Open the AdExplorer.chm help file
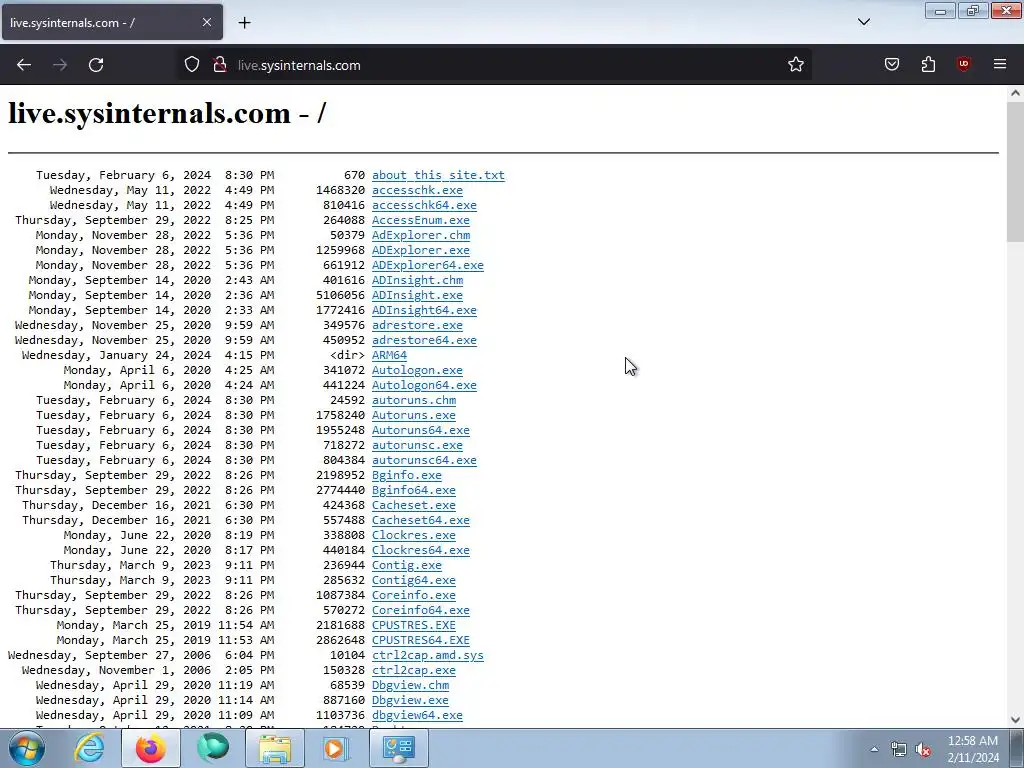The width and height of the screenshot is (1024, 768). click(x=421, y=235)
